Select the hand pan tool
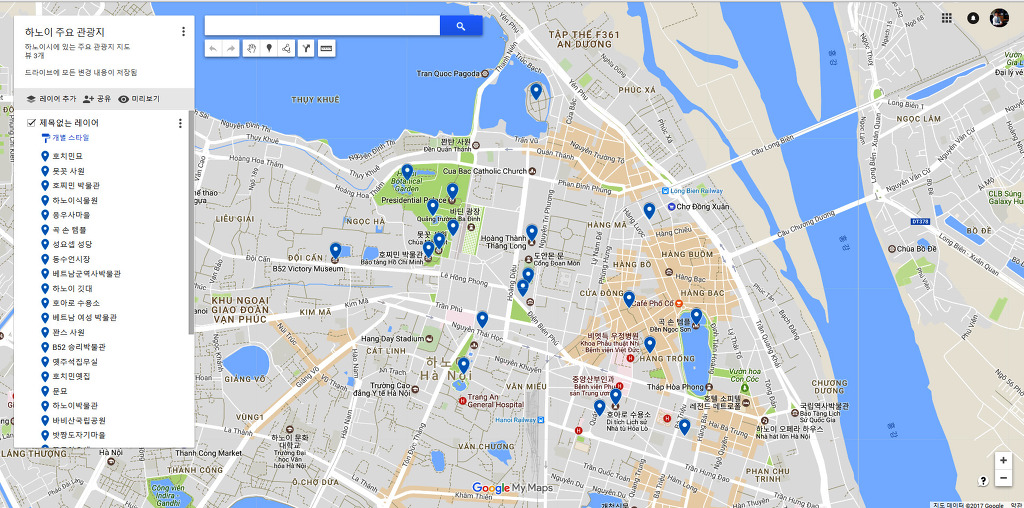 pos(252,48)
